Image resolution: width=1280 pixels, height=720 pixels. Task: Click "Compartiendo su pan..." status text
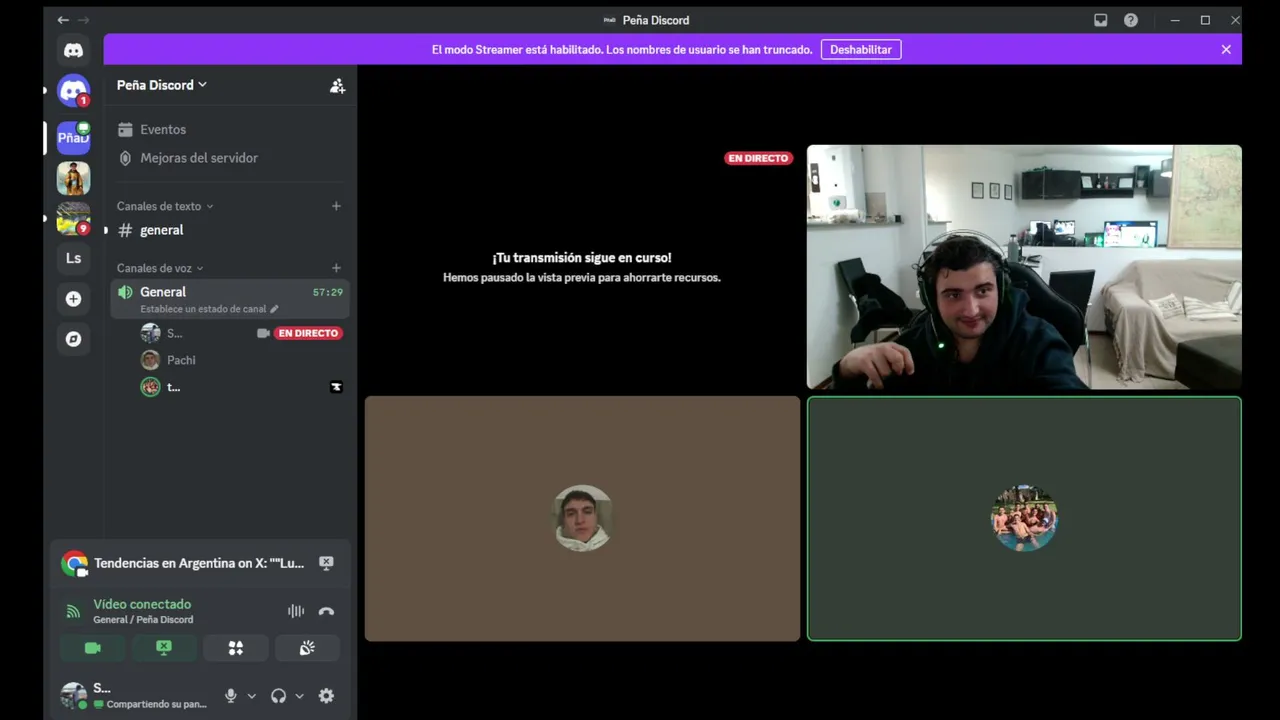156,704
